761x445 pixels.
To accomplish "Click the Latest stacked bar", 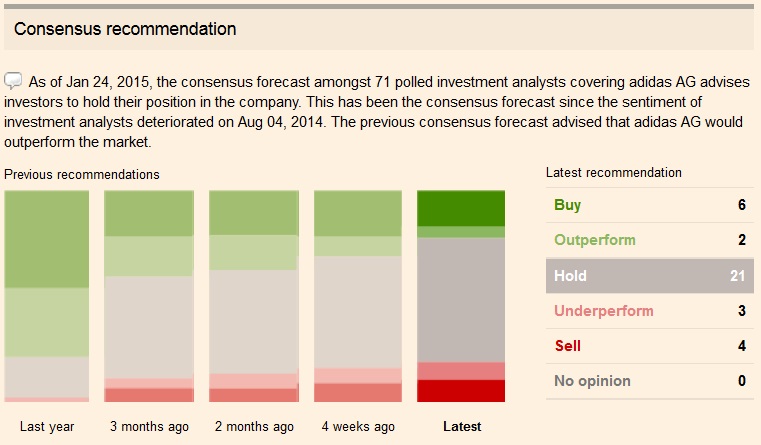I will coord(461,296).
